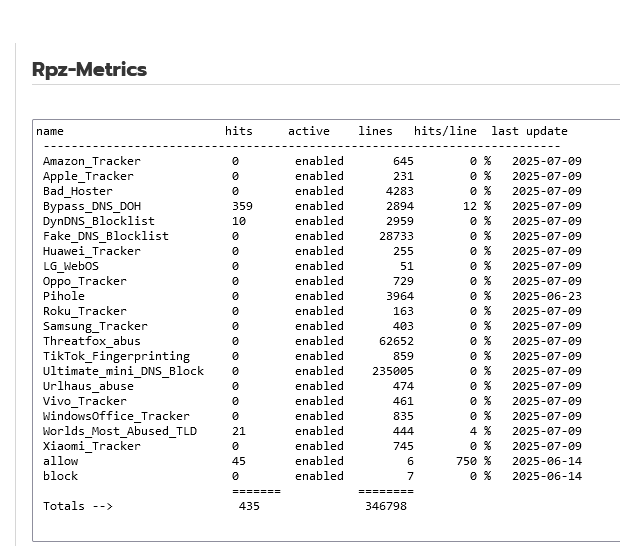
Task: Click the Bypass_DNS_DOH entry name
Action: coord(92,206)
